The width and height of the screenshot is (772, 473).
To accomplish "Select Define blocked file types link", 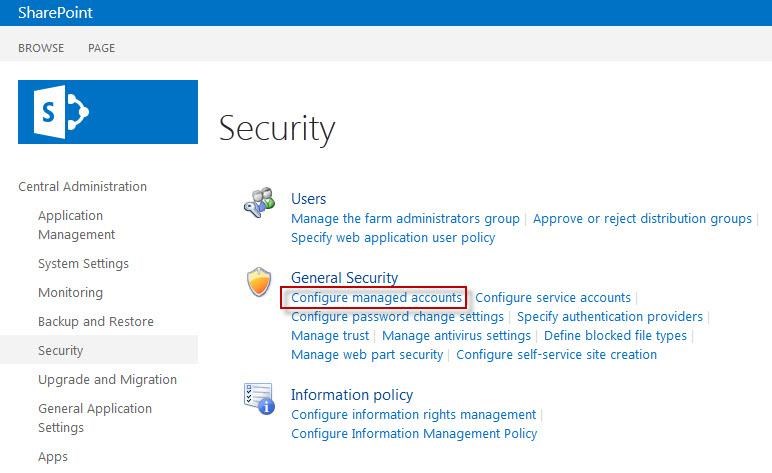I will (x=615, y=335).
